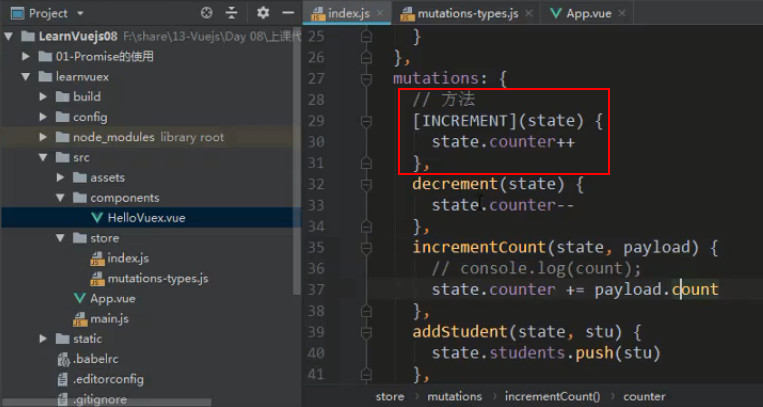The width and height of the screenshot is (763, 407).
Task: Expand the node_modules folder
Action: 43,137
